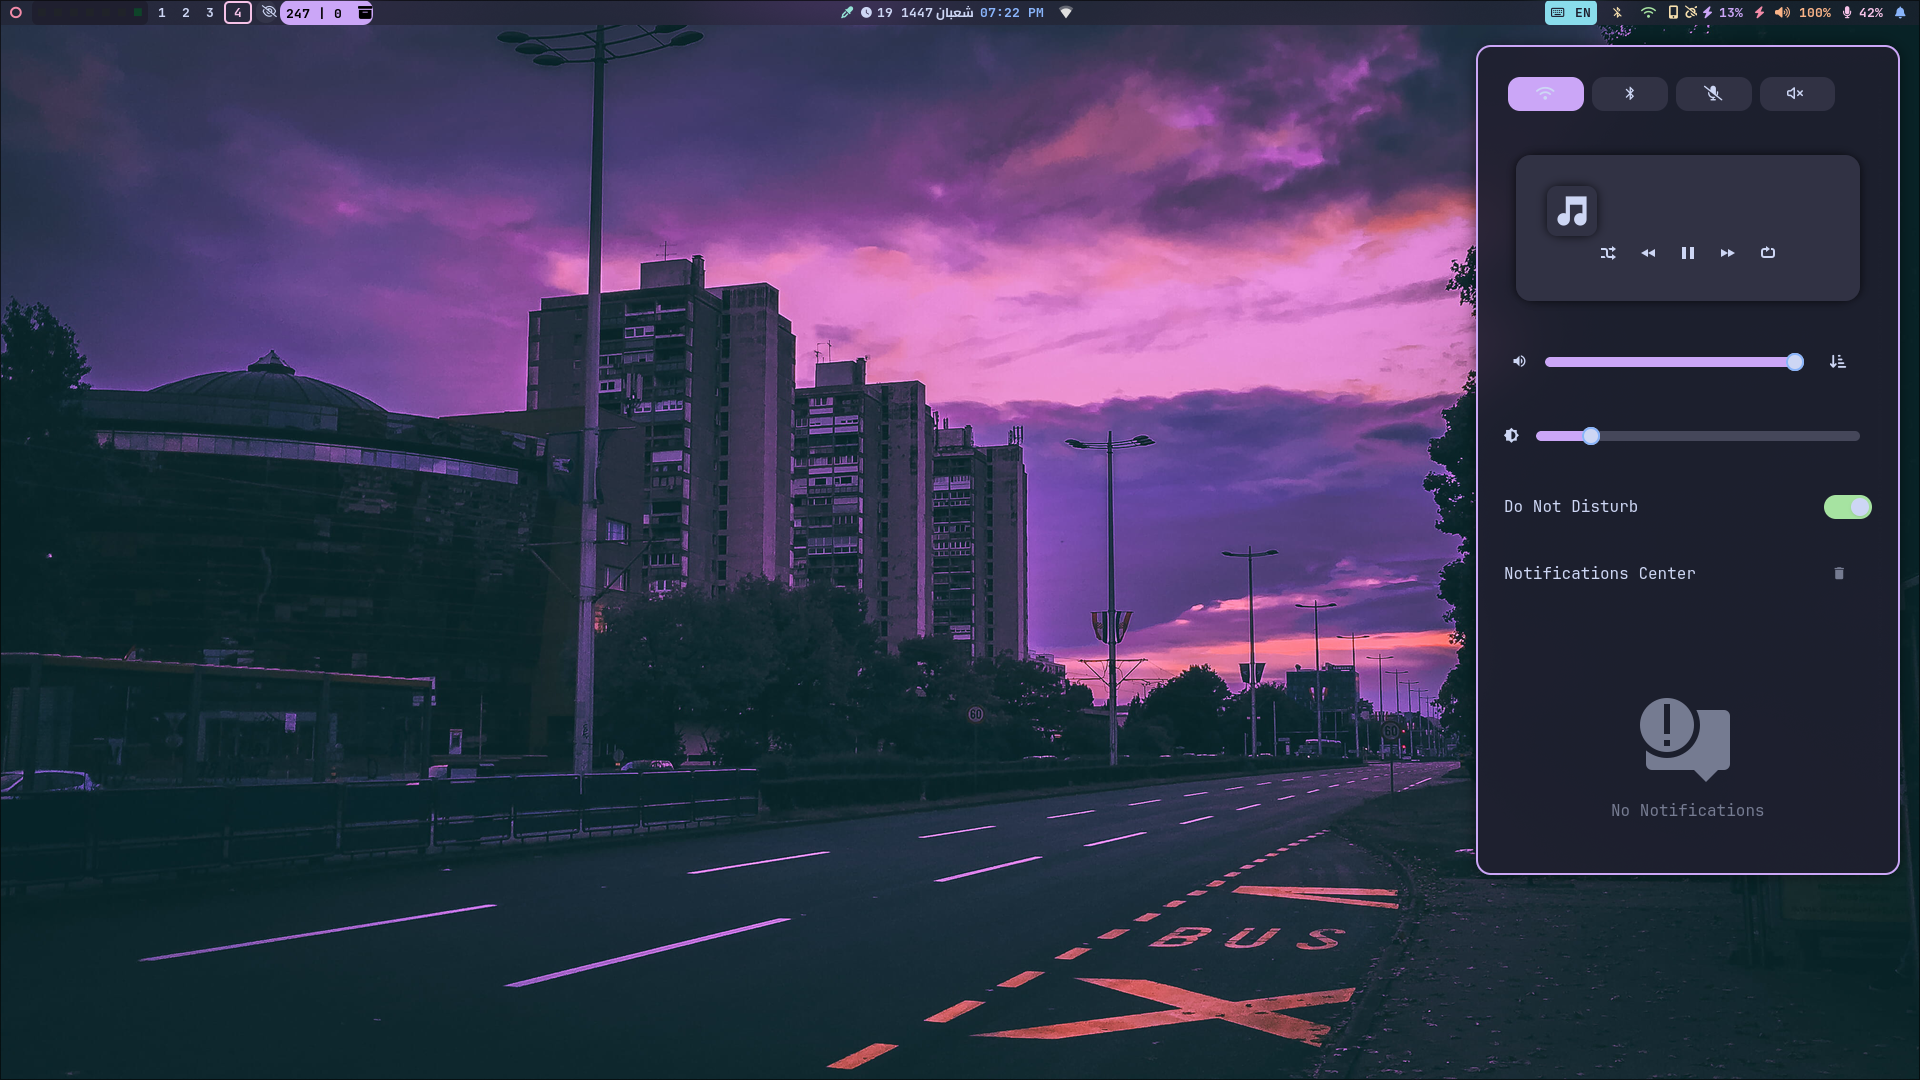
Task: Unmute the microphone quick toggle
Action: (1714, 93)
